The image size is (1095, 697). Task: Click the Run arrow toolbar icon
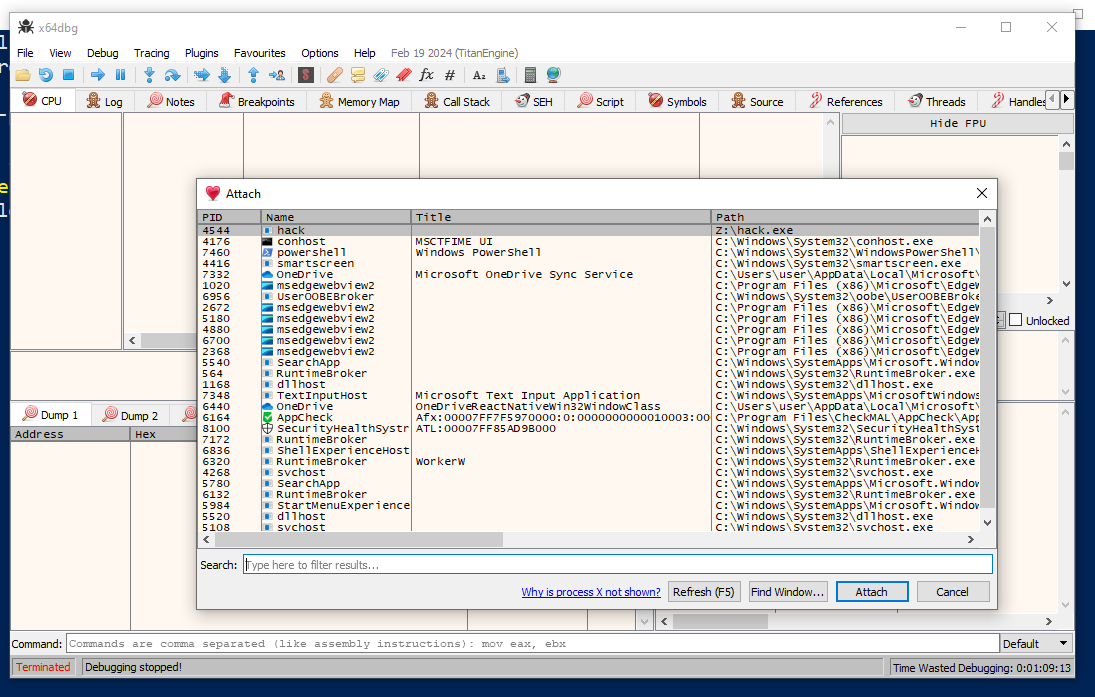coord(98,75)
